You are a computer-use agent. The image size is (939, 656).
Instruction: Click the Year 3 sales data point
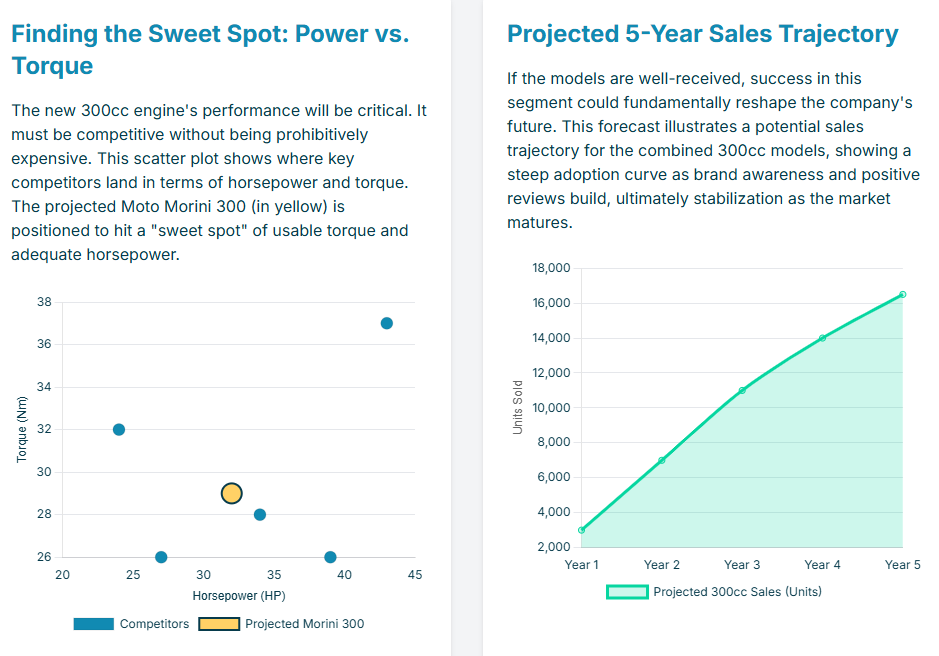742,390
